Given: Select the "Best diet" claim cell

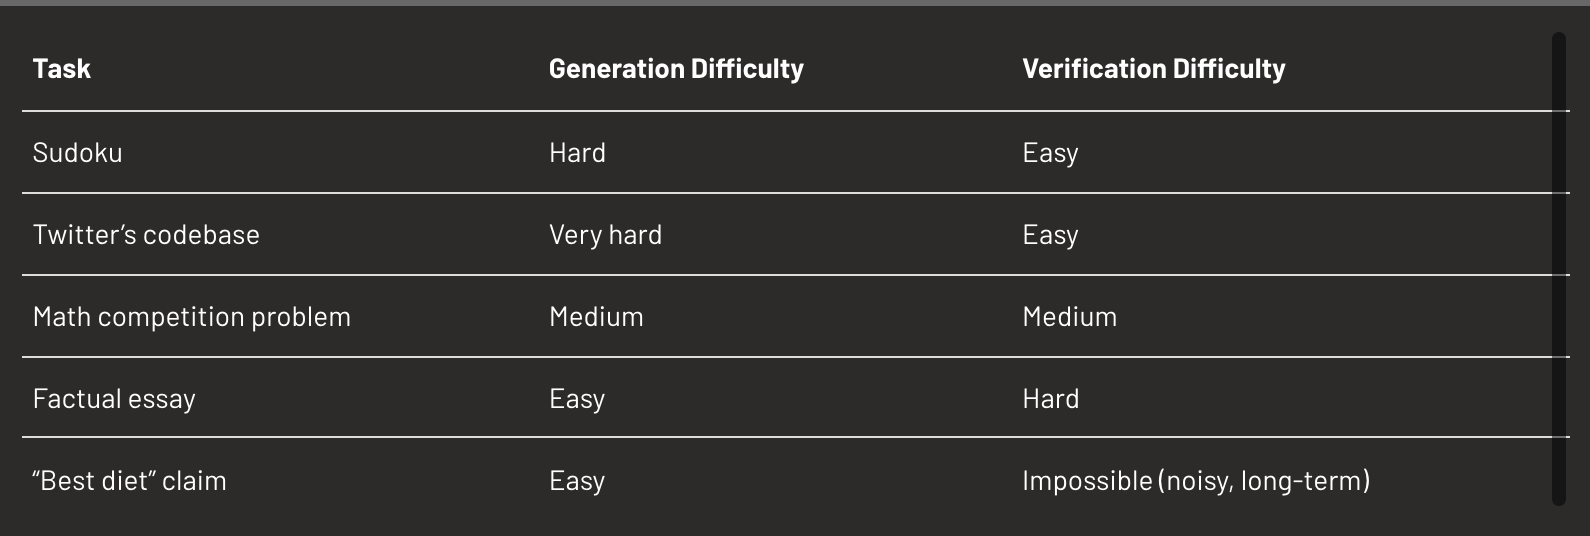Looking at the screenshot, I should [130, 481].
